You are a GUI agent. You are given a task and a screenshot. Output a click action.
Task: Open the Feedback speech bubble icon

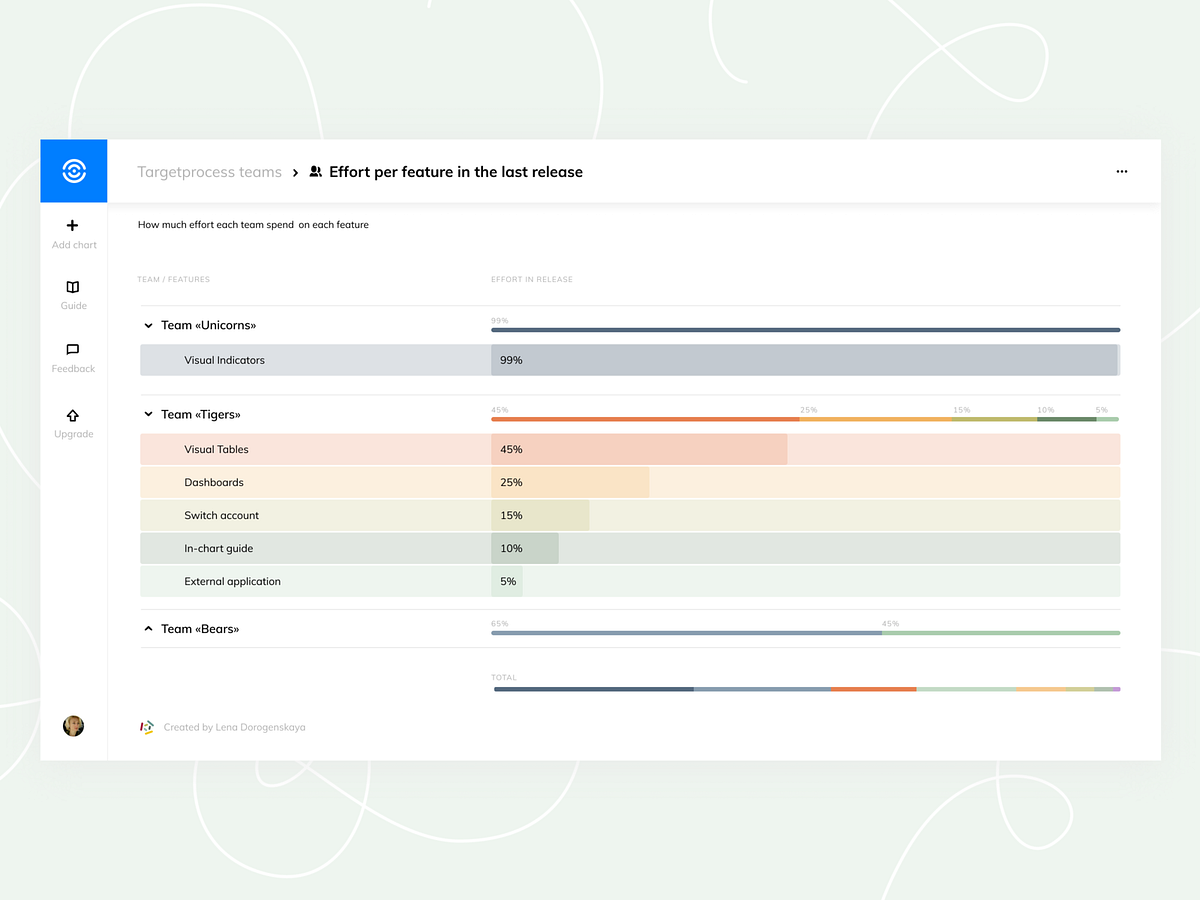pyautogui.click(x=73, y=350)
